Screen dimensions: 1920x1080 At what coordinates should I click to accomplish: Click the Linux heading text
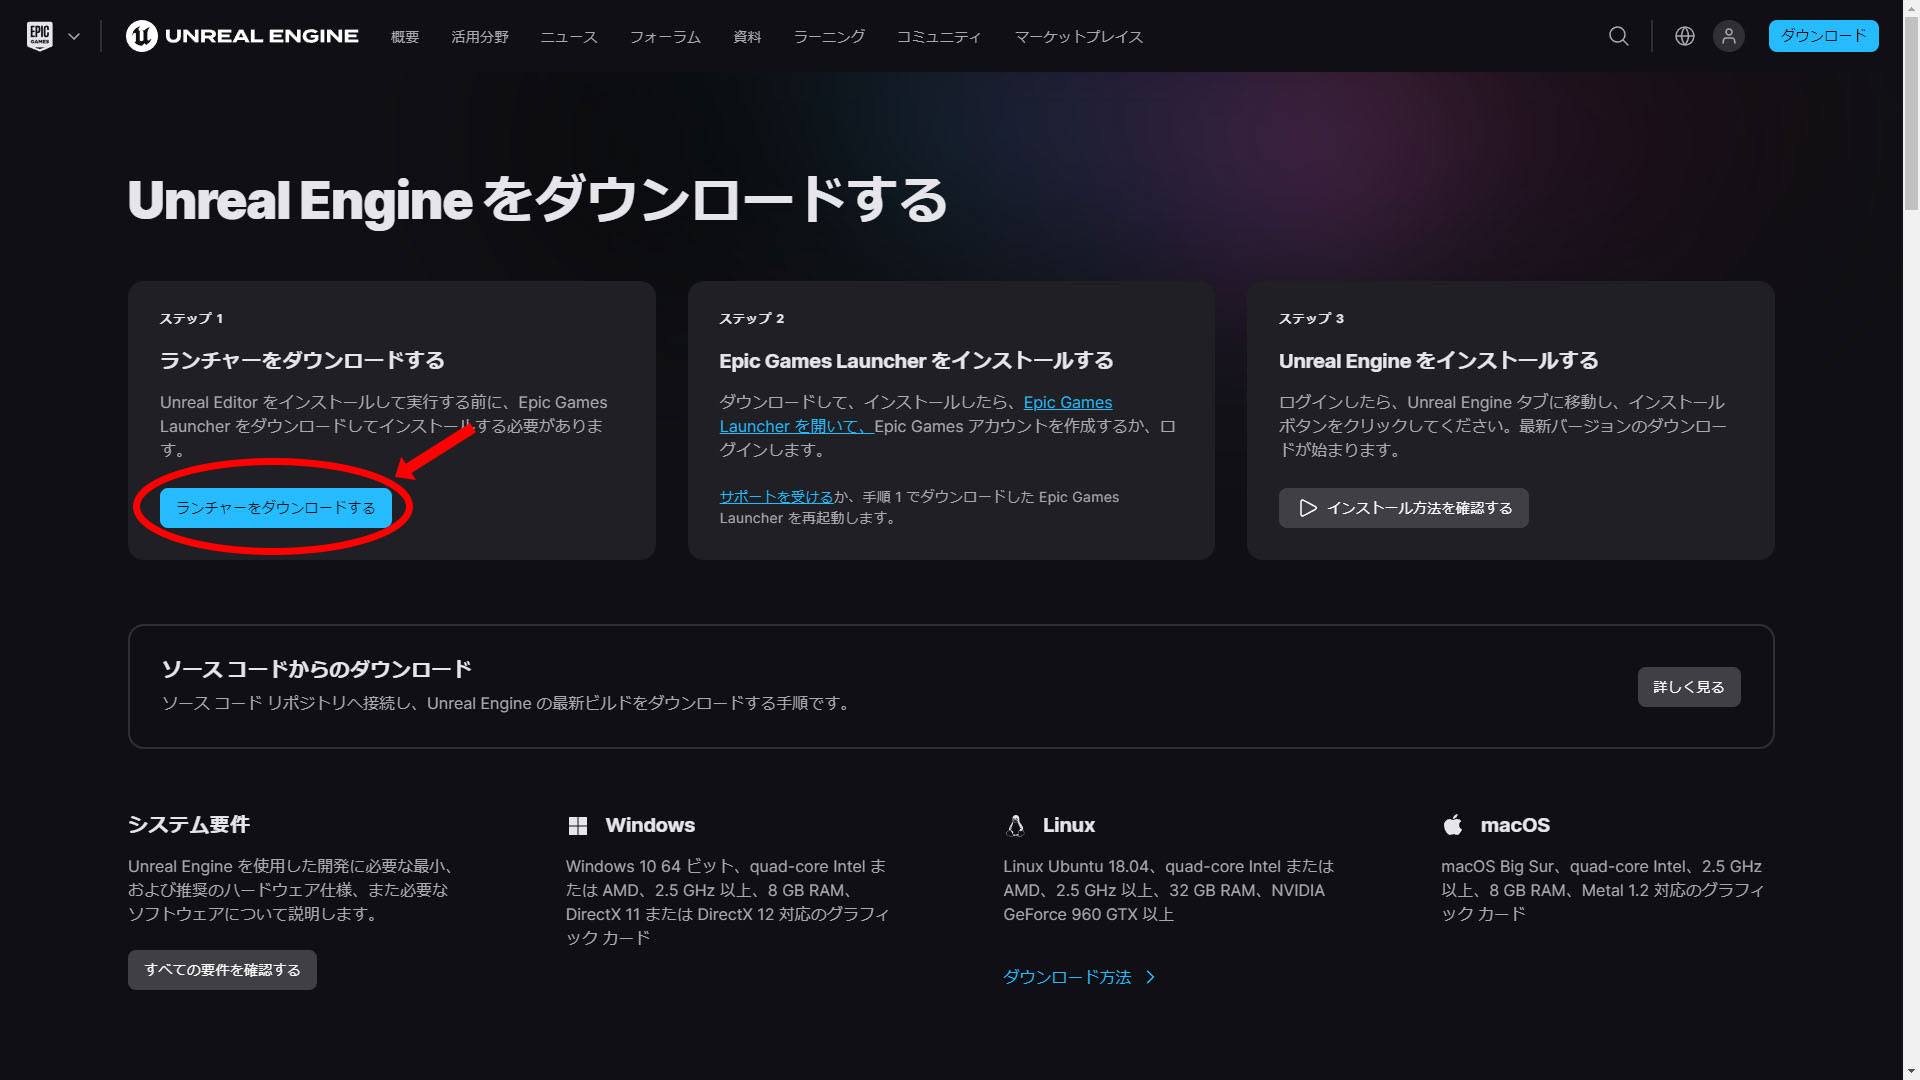coord(1069,825)
